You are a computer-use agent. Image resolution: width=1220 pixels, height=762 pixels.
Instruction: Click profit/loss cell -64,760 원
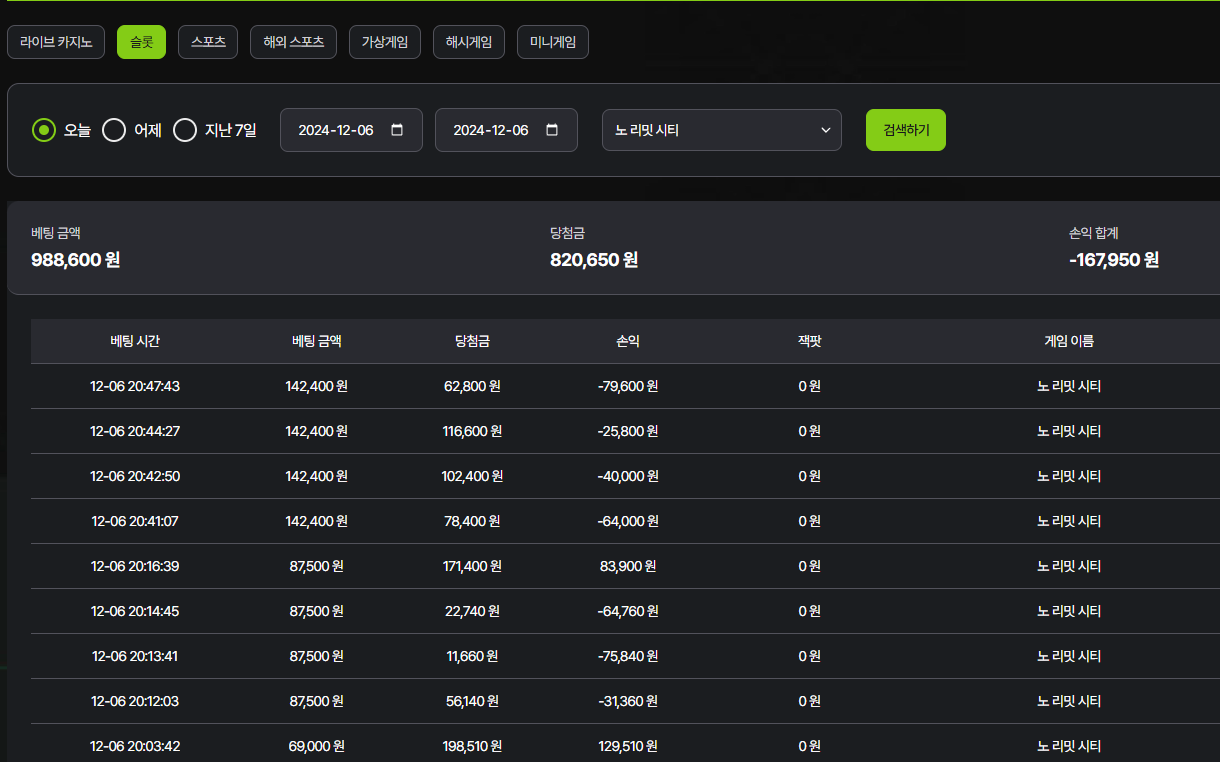(x=628, y=611)
